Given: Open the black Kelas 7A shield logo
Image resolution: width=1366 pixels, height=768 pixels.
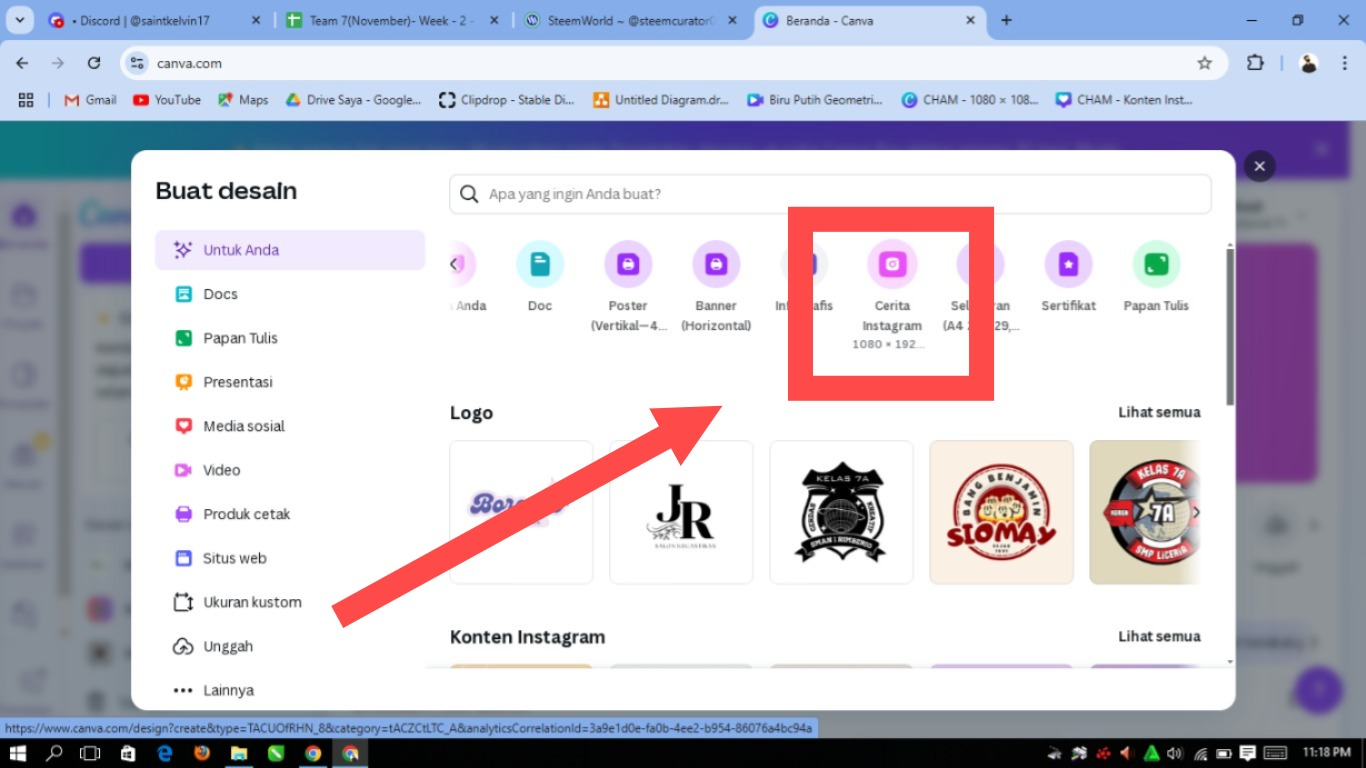Looking at the screenshot, I should pos(841,512).
